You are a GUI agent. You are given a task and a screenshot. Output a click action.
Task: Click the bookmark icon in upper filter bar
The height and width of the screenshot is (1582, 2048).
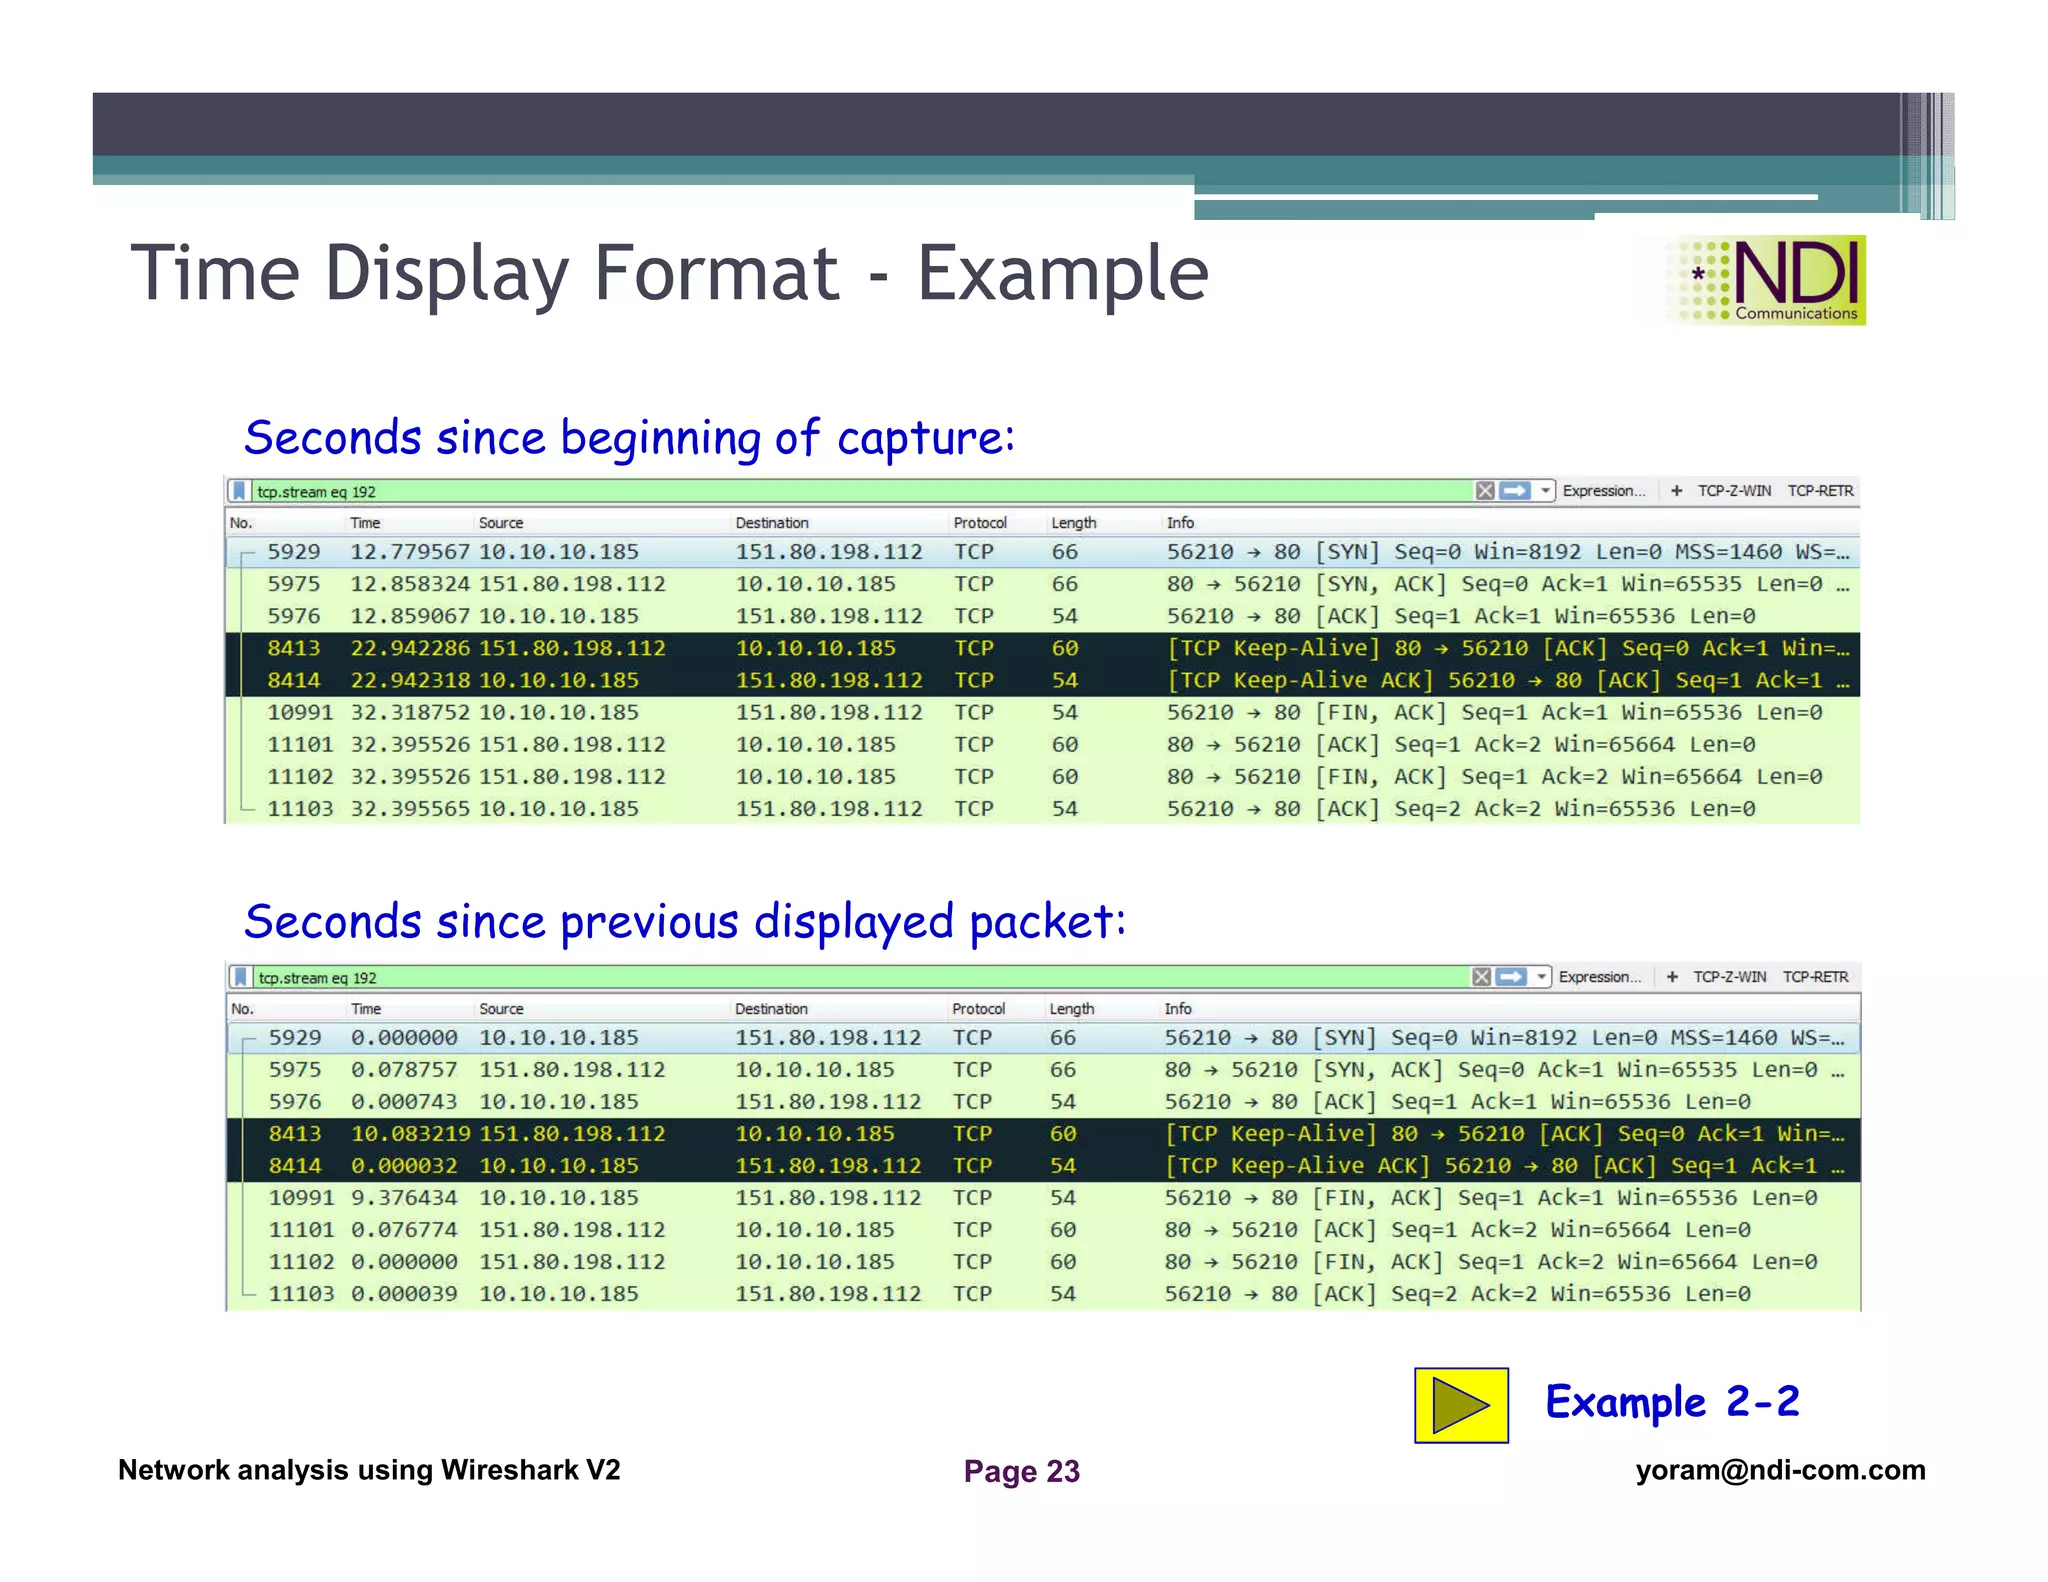point(239,491)
